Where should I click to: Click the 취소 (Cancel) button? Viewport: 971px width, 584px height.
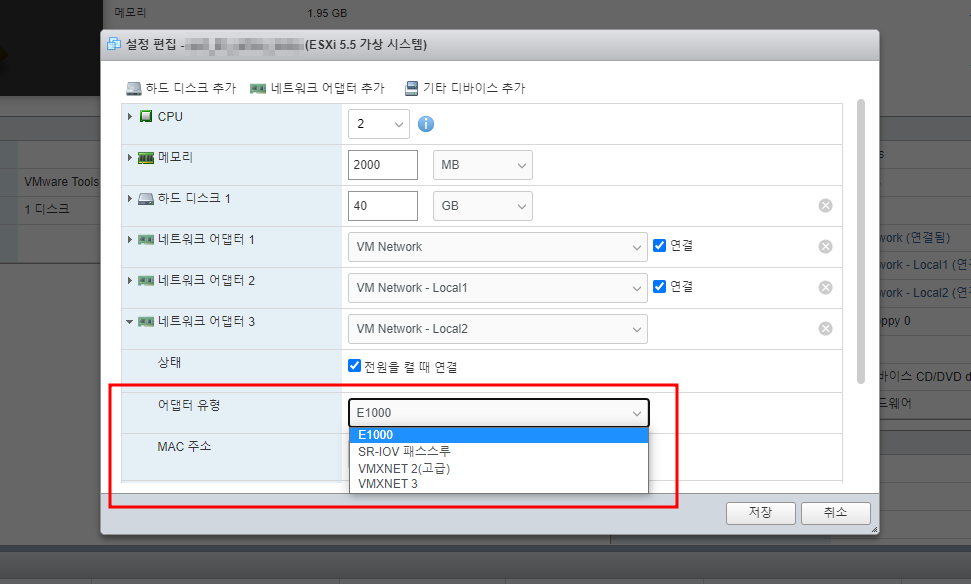(x=835, y=513)
